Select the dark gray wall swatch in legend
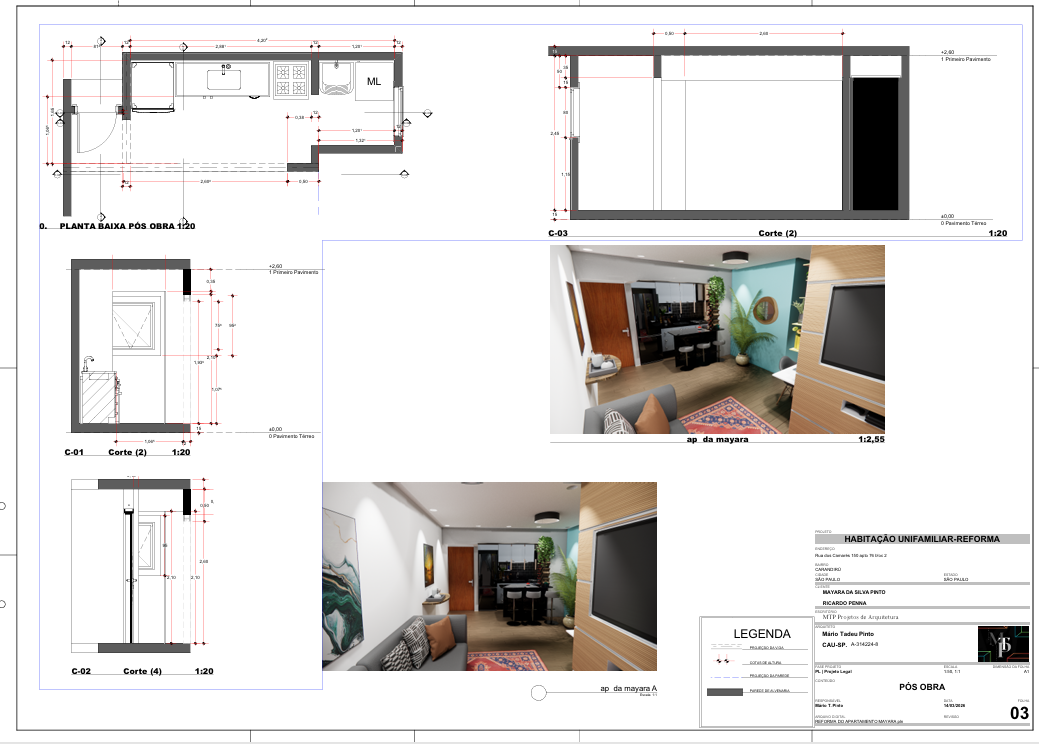The height and width of the screenshot is (744, 1039). tap(725, 692)
